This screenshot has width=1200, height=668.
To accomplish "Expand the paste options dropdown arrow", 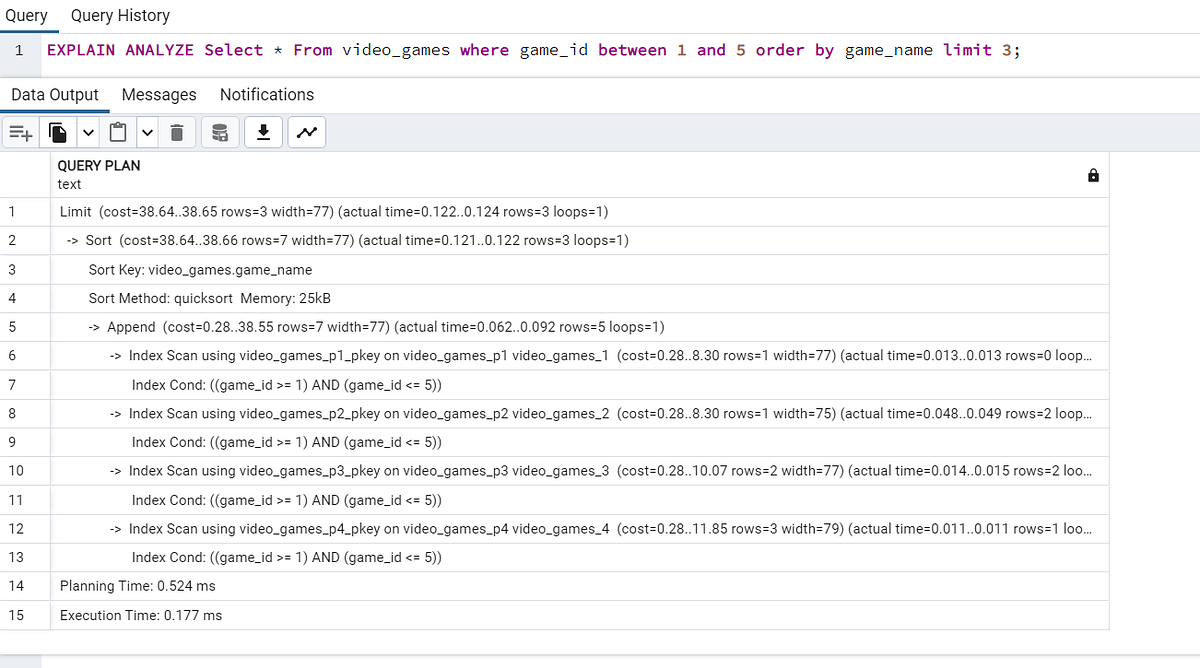I will 148,132.
